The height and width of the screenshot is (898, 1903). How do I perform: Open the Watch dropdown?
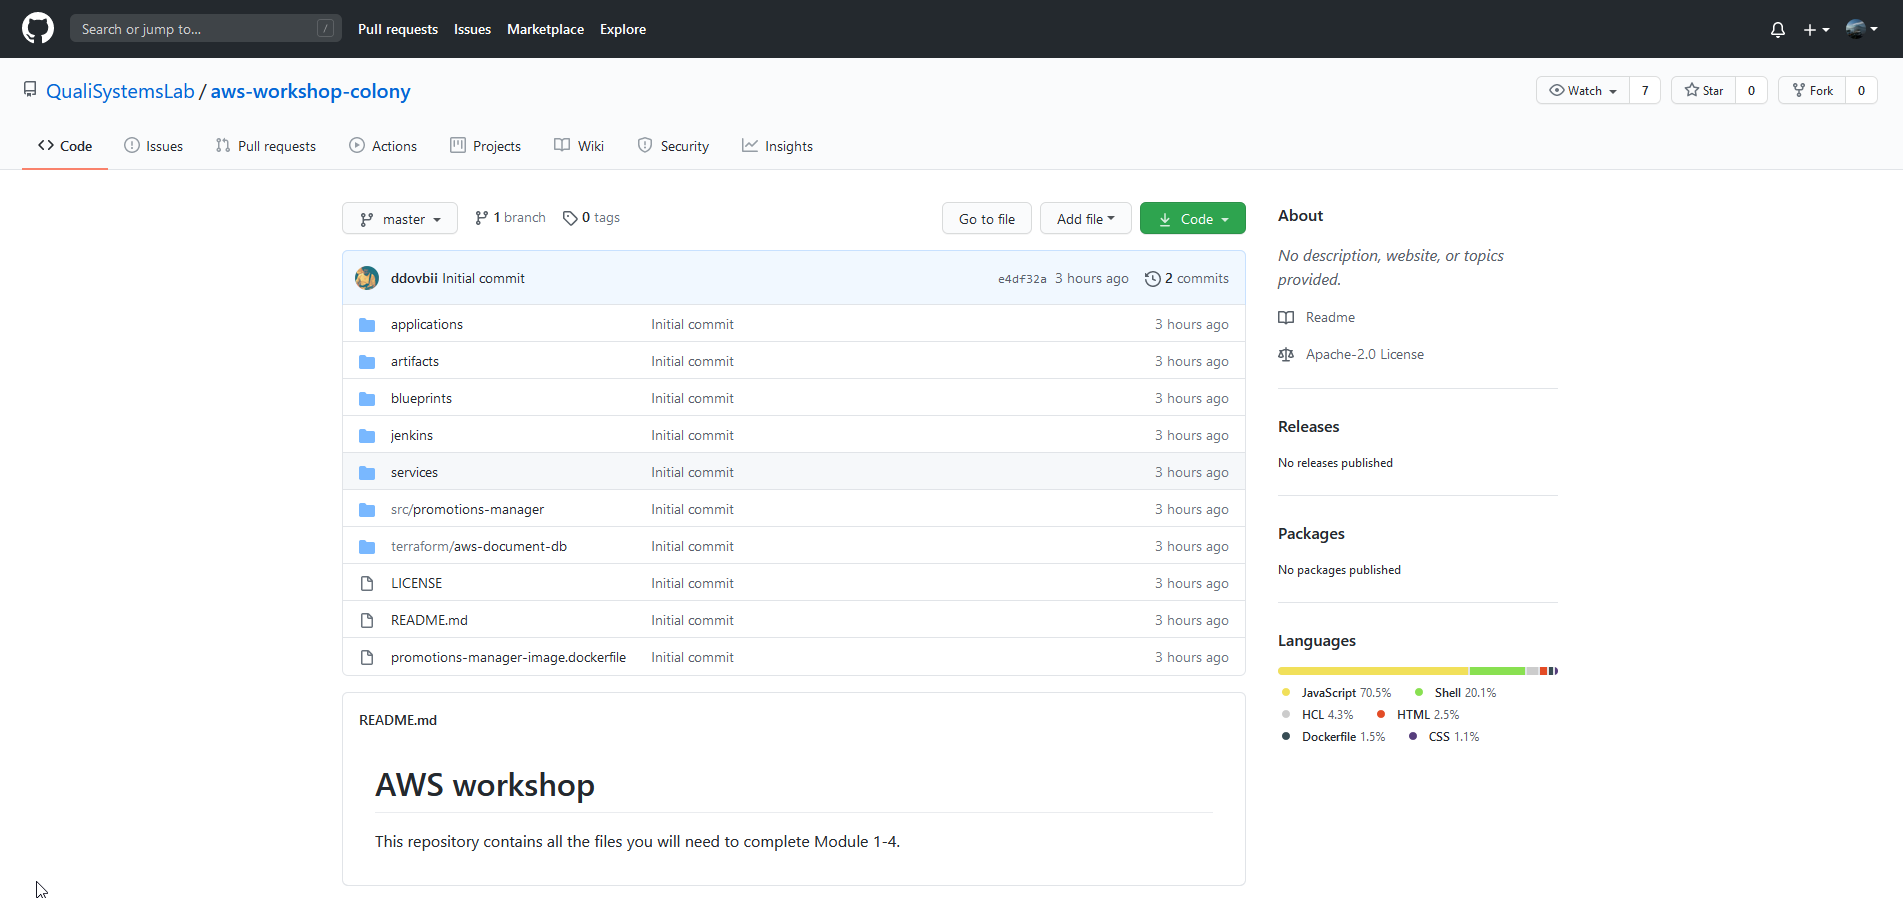coord(1583,90)
